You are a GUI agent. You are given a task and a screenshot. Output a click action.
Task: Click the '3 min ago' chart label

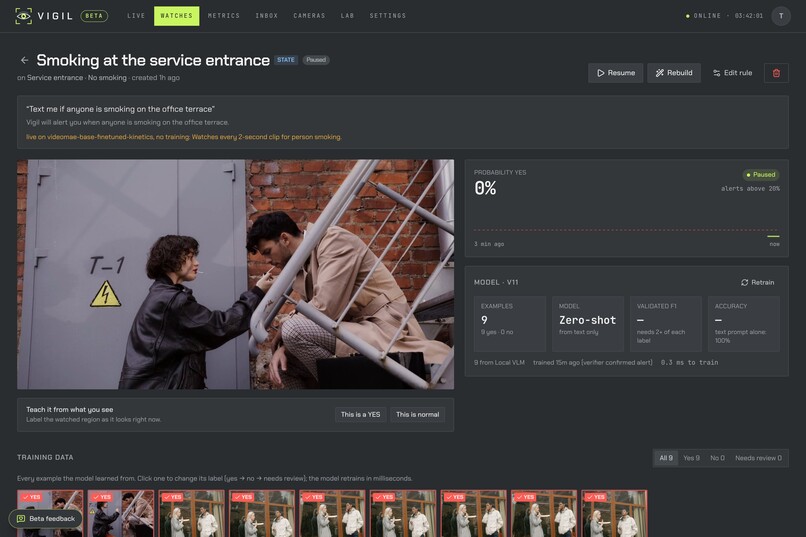click(x=489, y=244)
